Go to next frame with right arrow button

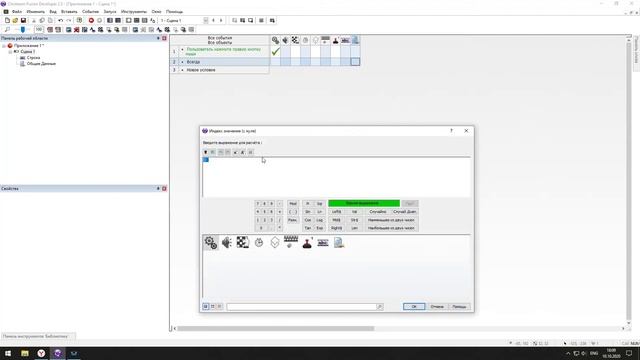click(221, 20)
